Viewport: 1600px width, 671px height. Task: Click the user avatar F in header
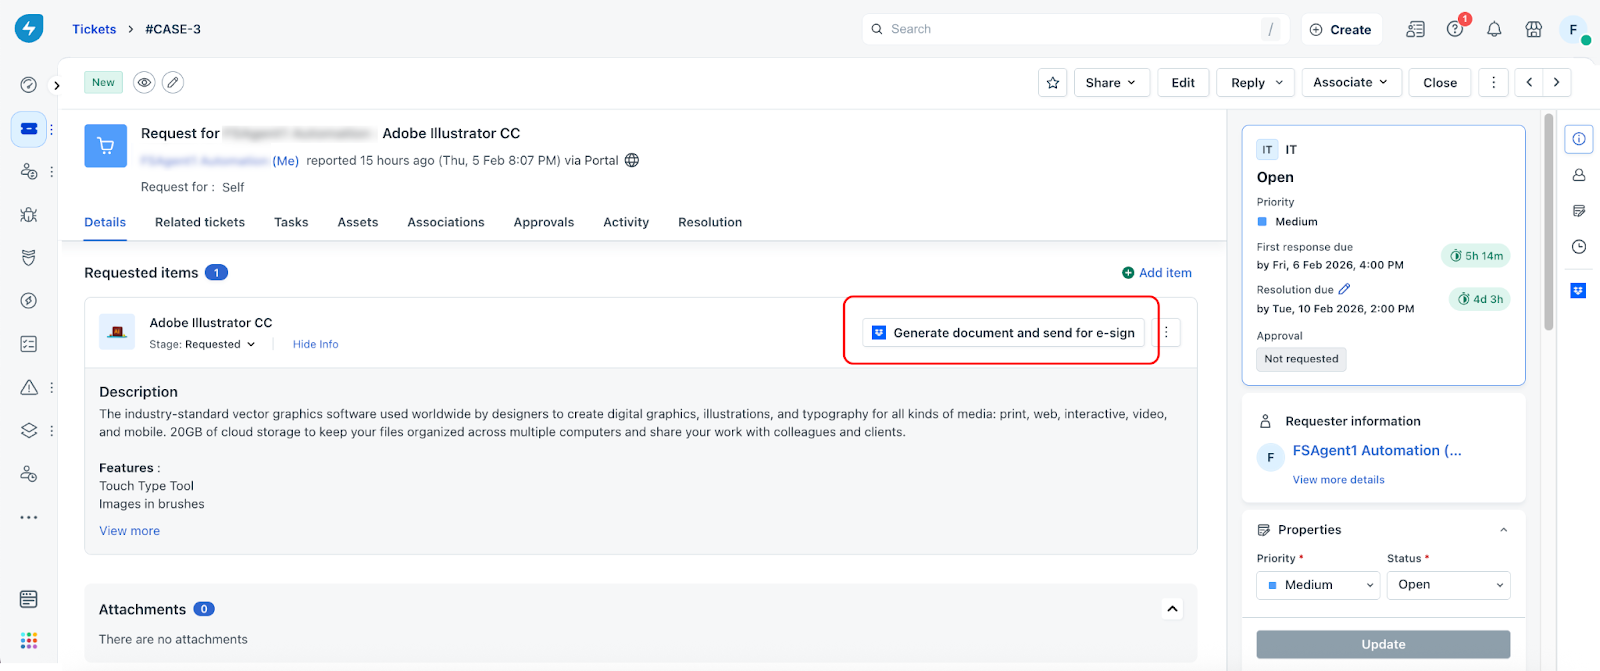[1573, 29]
